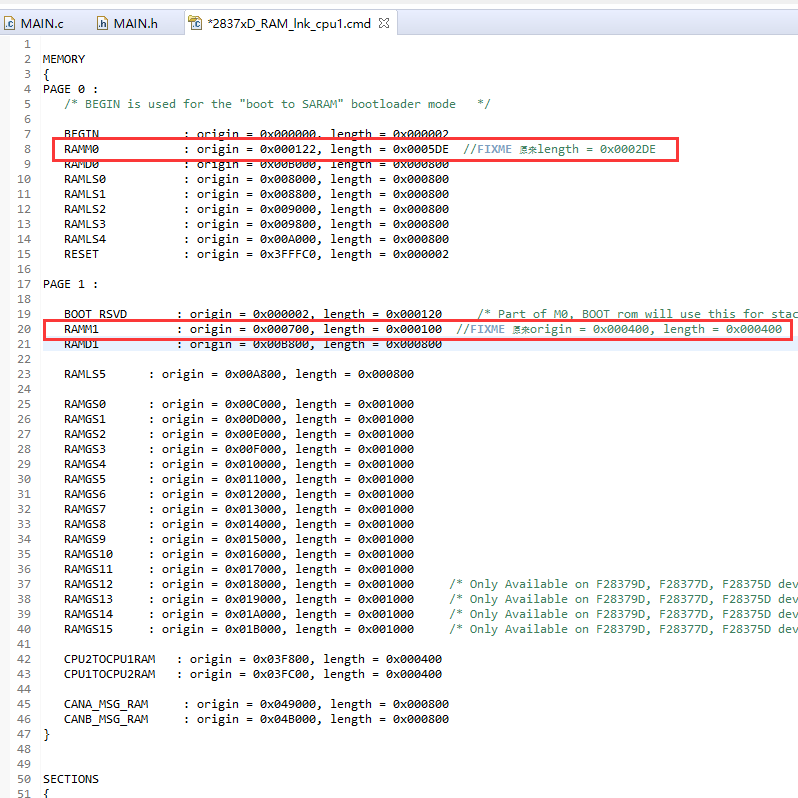The image size is (798, 798).
Task: Click the RAMM1 memory entry name
Action: 81,329
